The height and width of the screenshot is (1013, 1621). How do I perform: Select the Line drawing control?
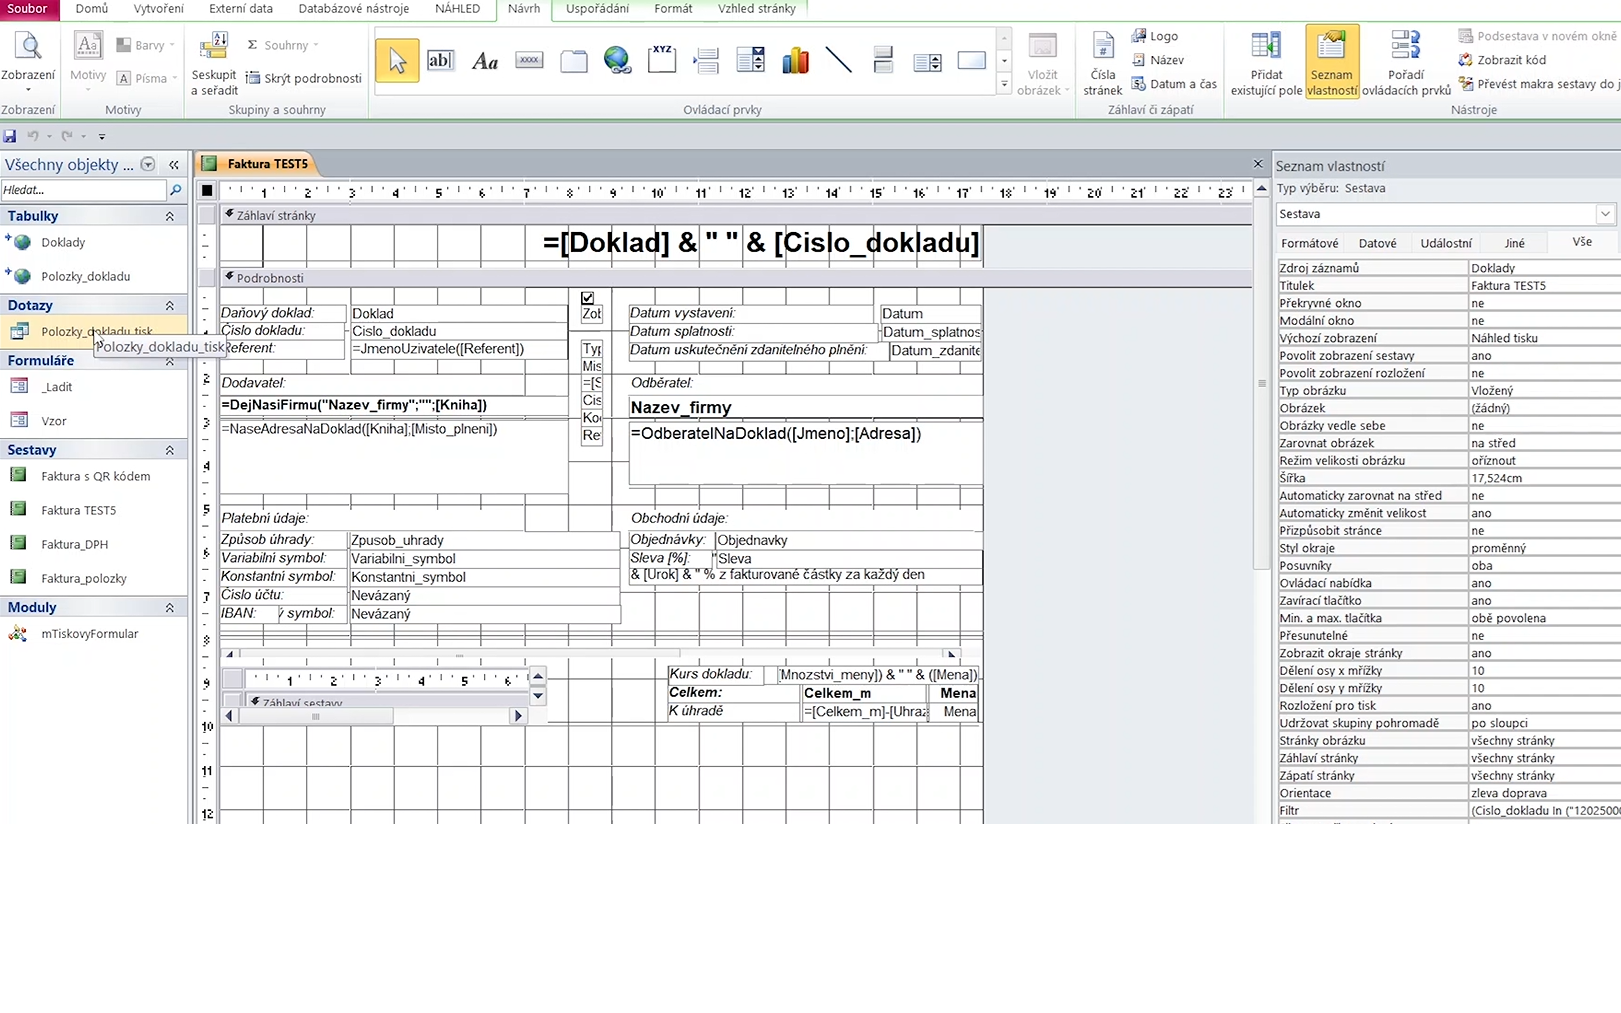(838, 61)
